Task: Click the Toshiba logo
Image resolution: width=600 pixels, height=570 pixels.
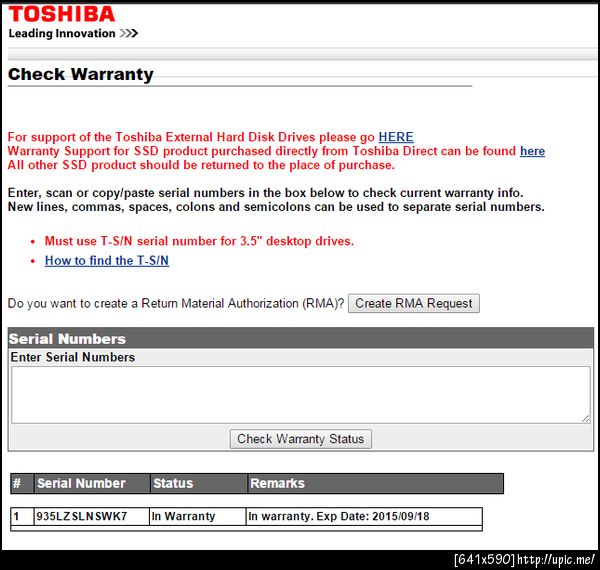Action: (62, 15)
